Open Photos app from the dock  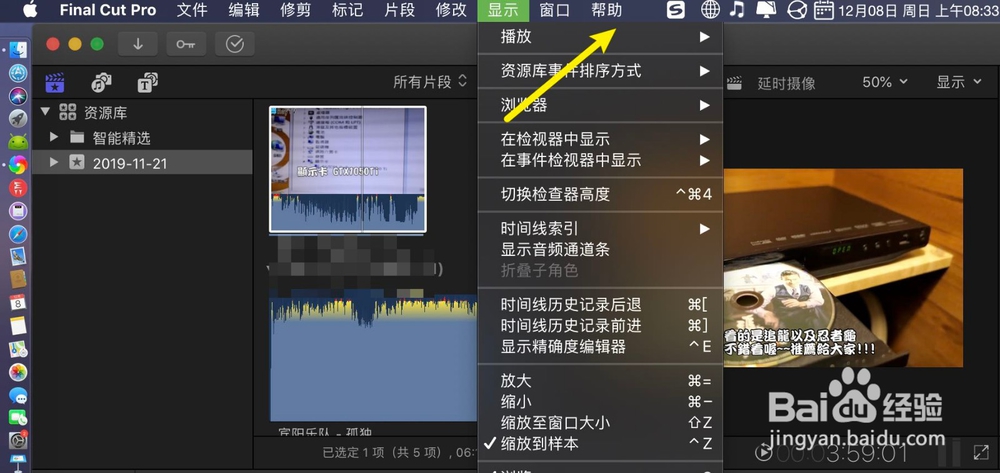(x=18, y=372)
